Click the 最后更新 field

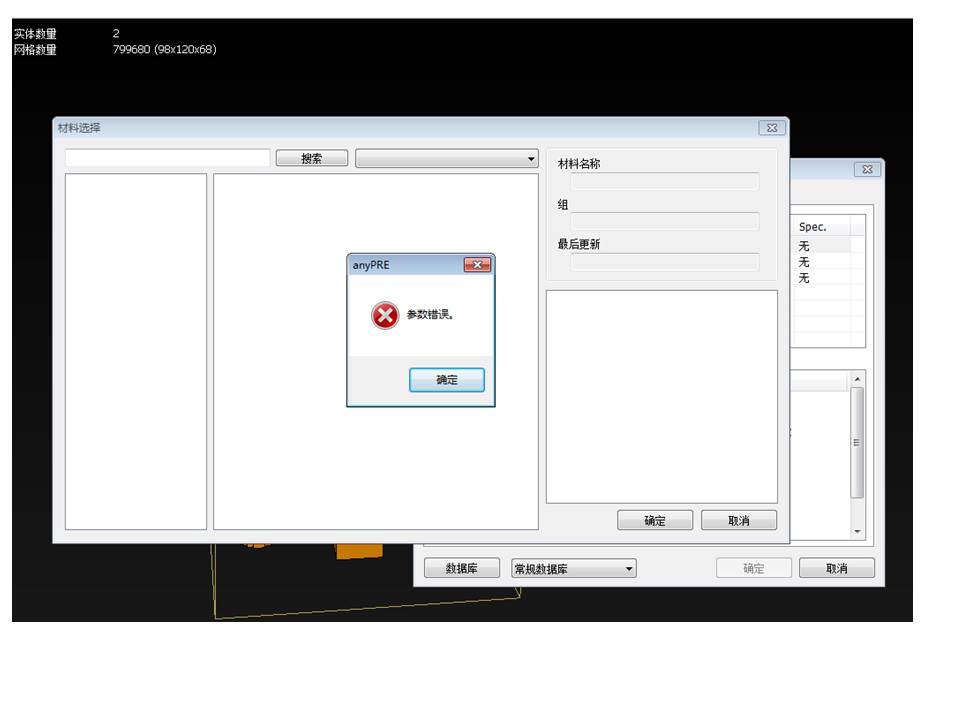(x=664, y=262)
